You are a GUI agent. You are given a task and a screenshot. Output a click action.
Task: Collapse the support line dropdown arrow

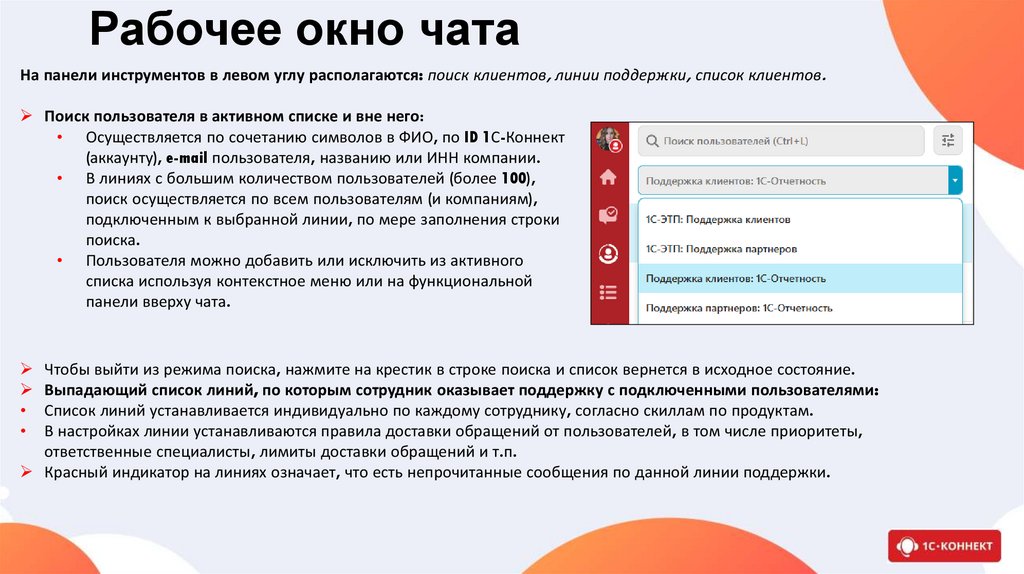point(955,181)
